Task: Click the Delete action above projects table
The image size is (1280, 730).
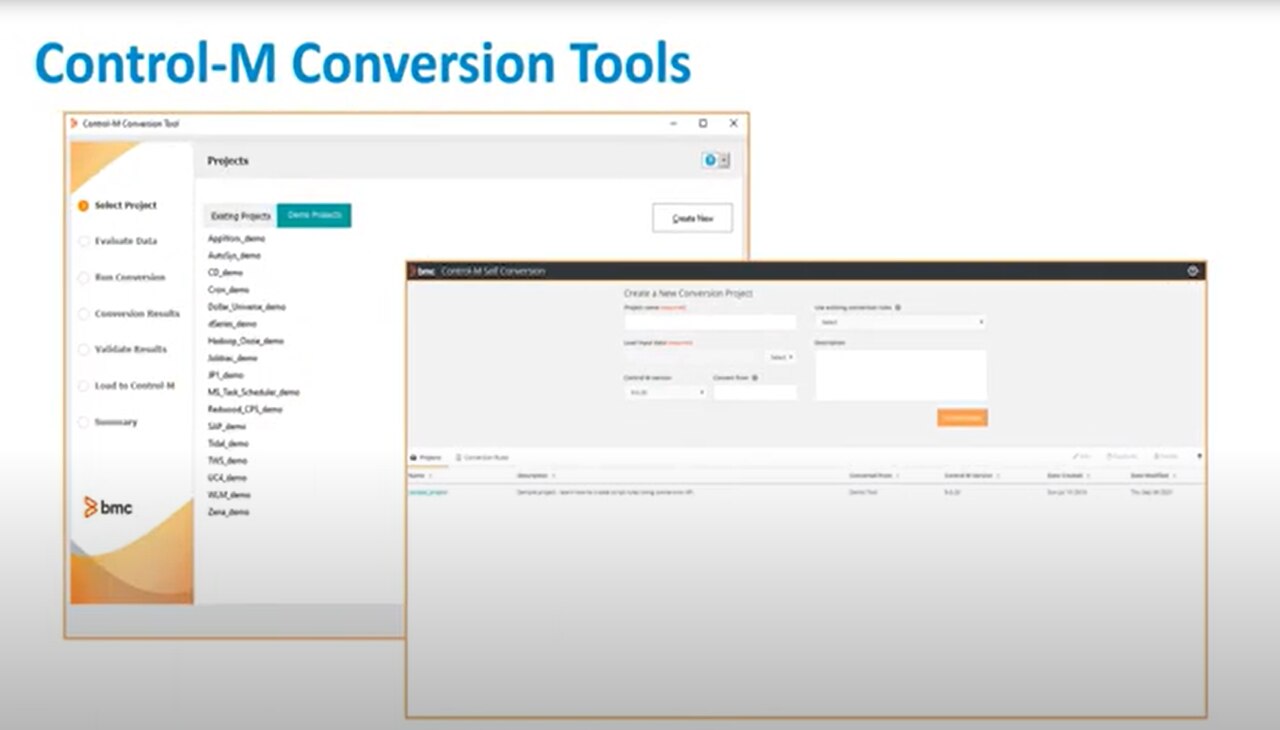Action: pyautogui.click(x=1165, y=456)
